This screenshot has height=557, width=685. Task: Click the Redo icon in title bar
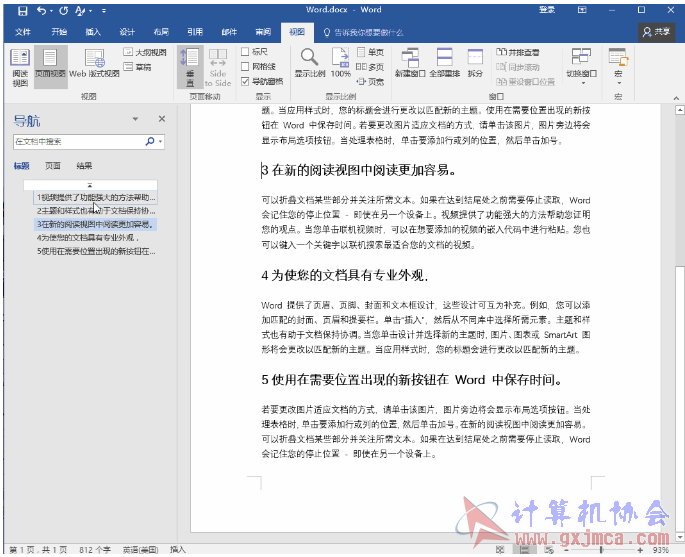pyautogui.click(x=64, y=10)
